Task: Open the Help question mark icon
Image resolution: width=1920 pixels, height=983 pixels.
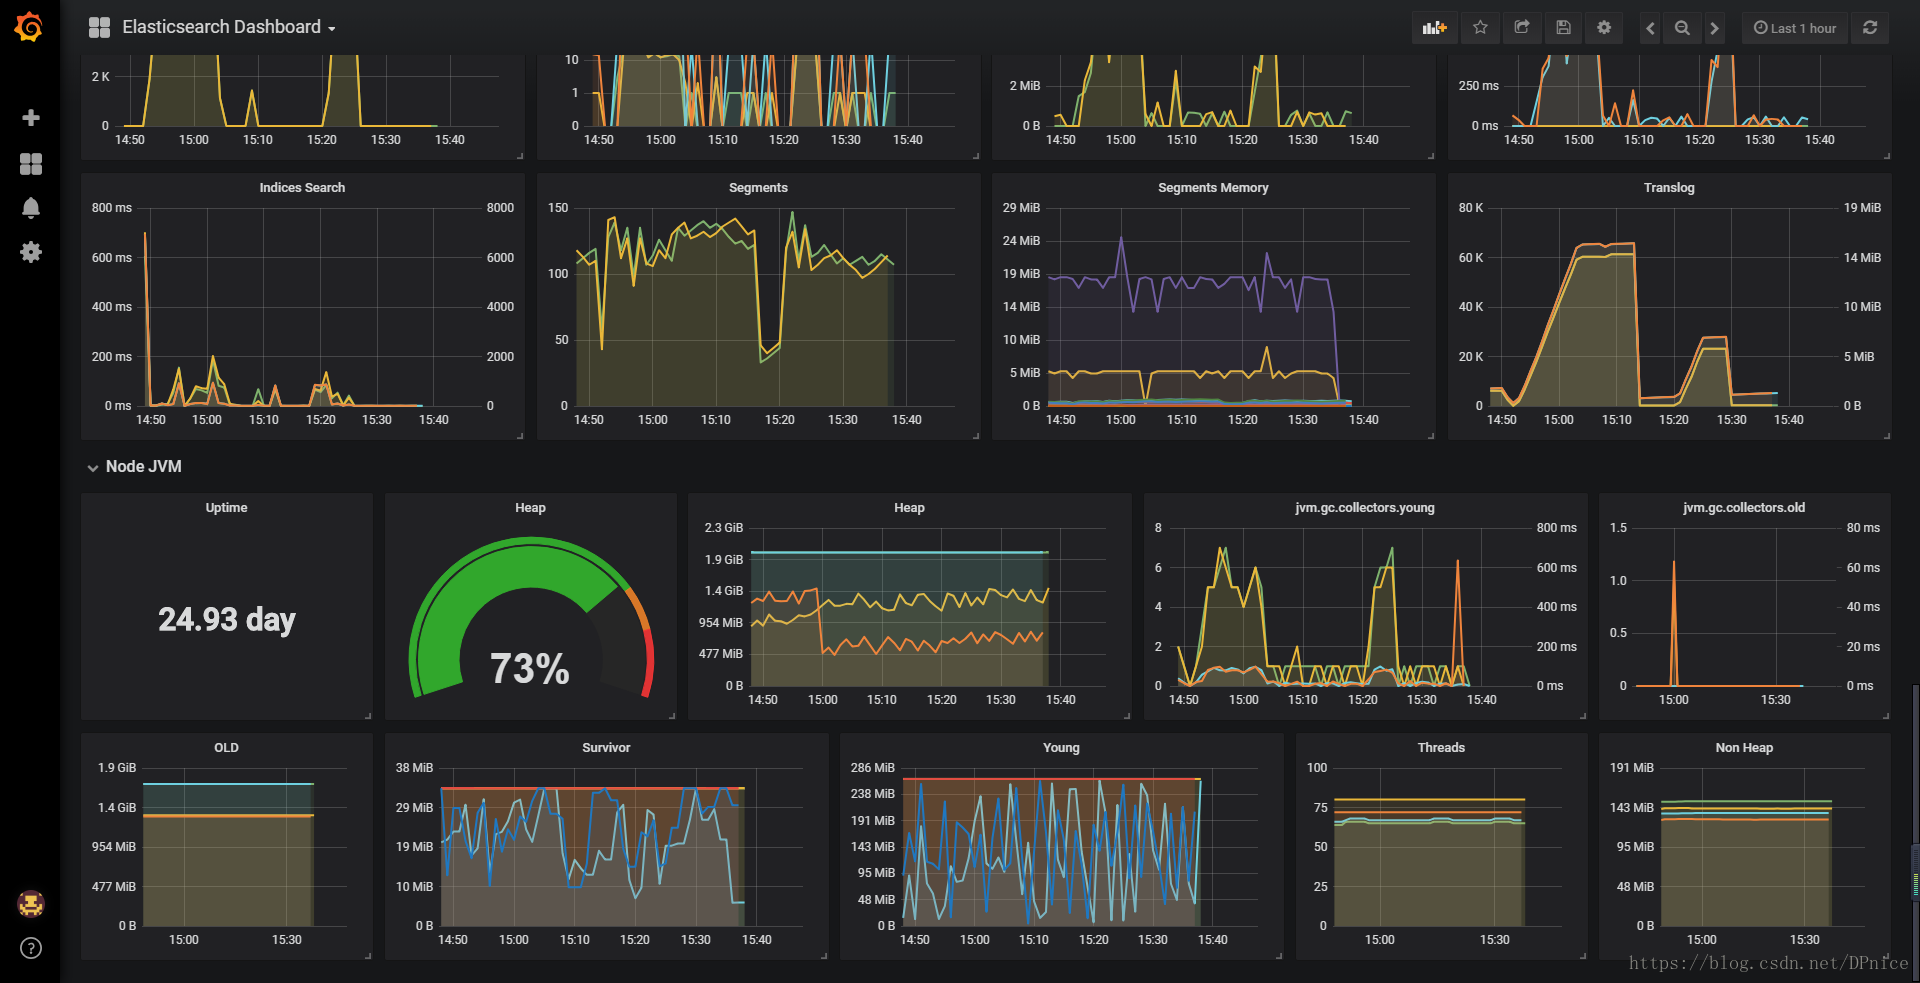Action: pos(31,948)
